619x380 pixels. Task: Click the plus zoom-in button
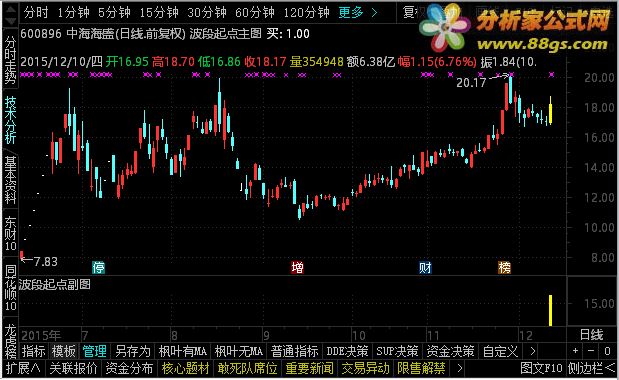(576, 351)
